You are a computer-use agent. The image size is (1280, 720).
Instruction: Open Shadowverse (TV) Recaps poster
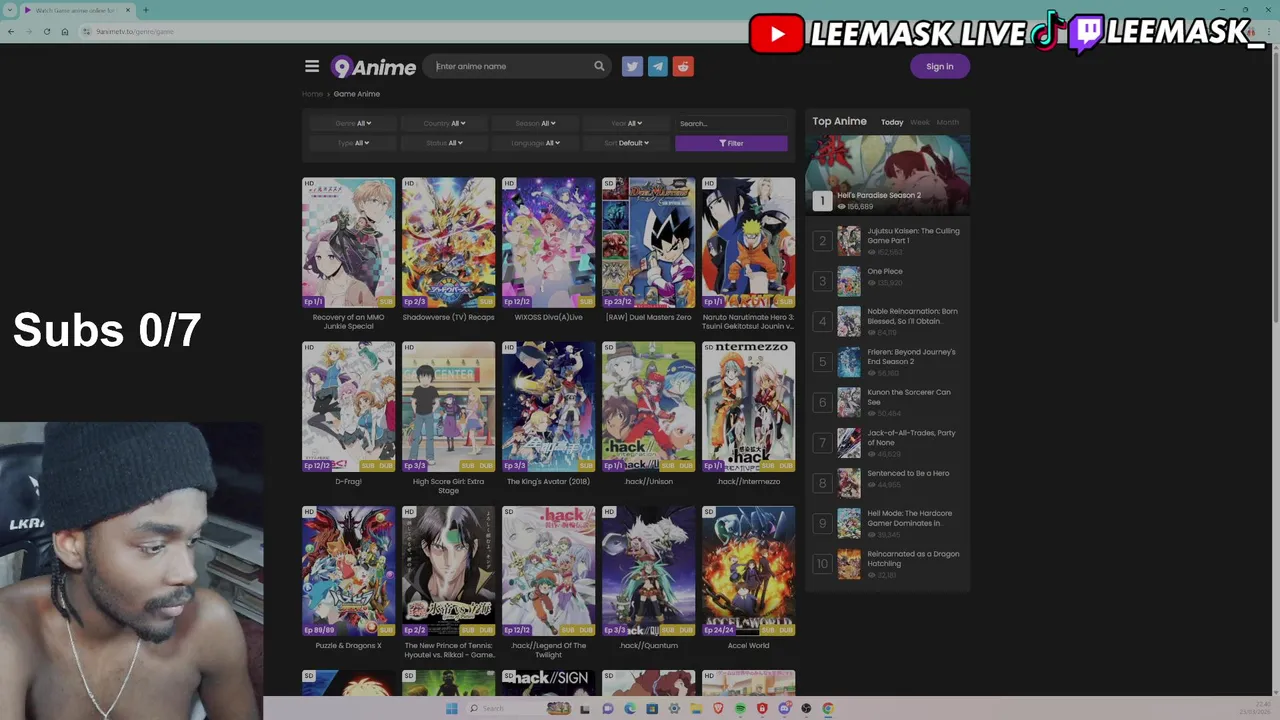click(448, 242)
